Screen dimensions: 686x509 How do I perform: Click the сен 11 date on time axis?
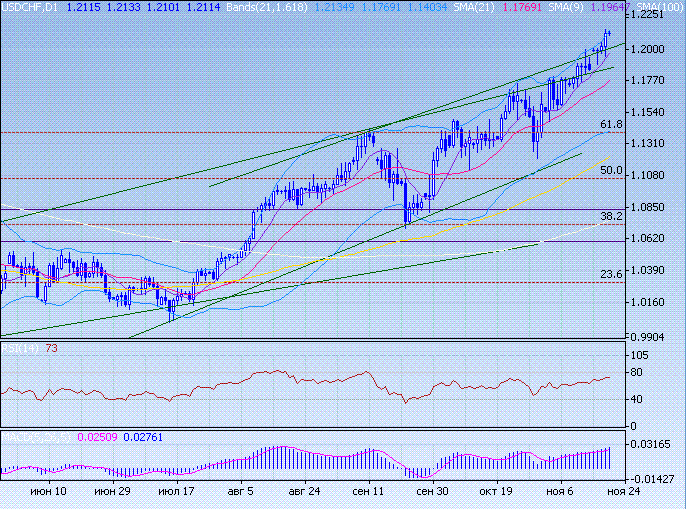[369, 493]
